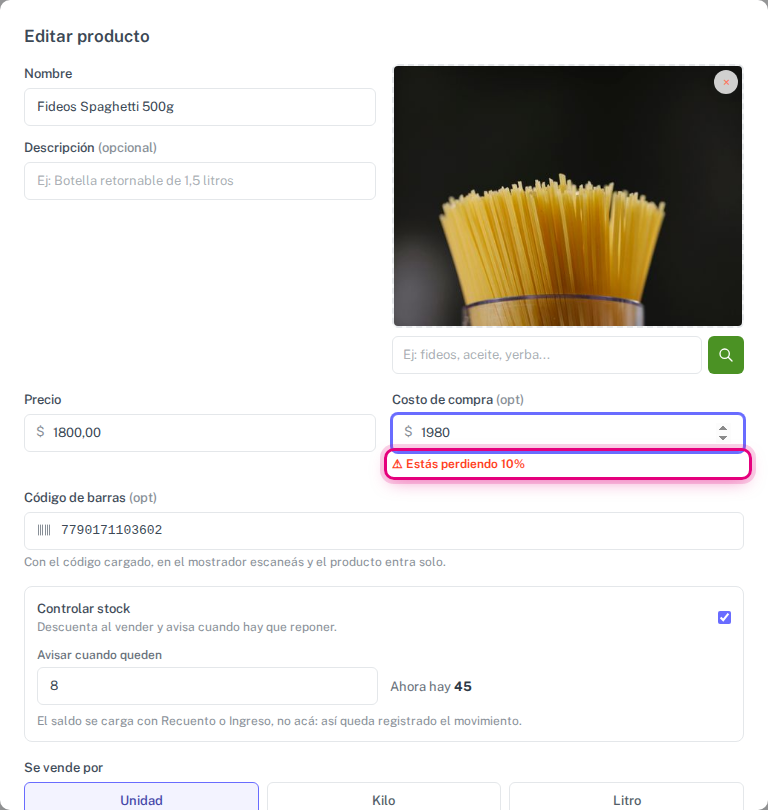This screenshot has width=768, height=810.
Task: Click the spaghetti product photo thumbnail
Action: [568, 196]
